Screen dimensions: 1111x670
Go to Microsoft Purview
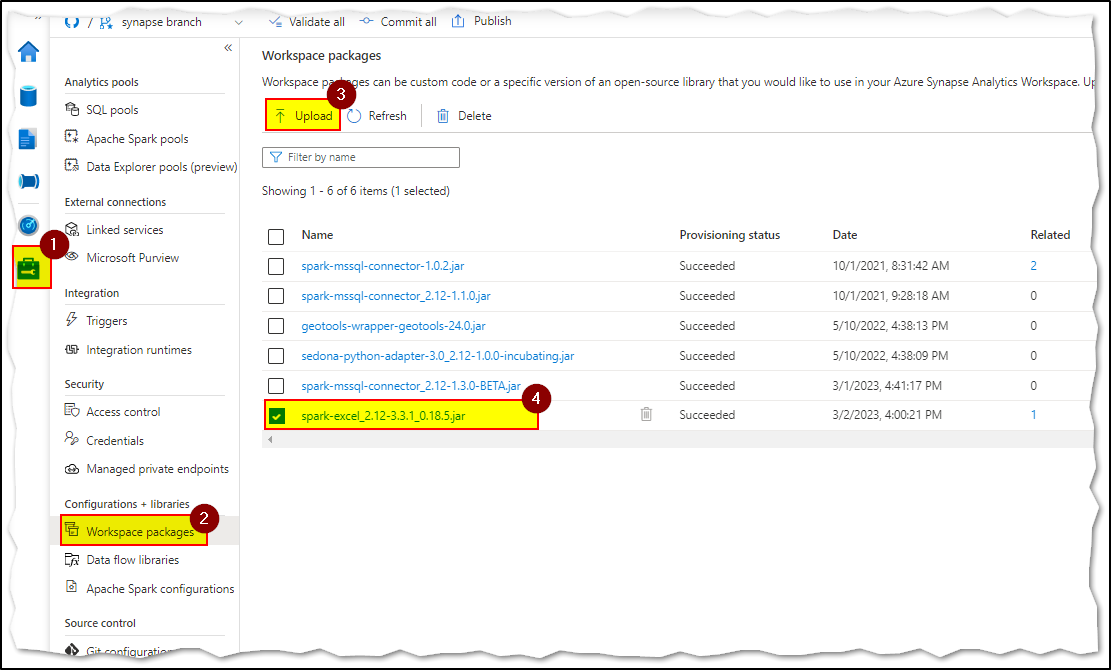132,258
